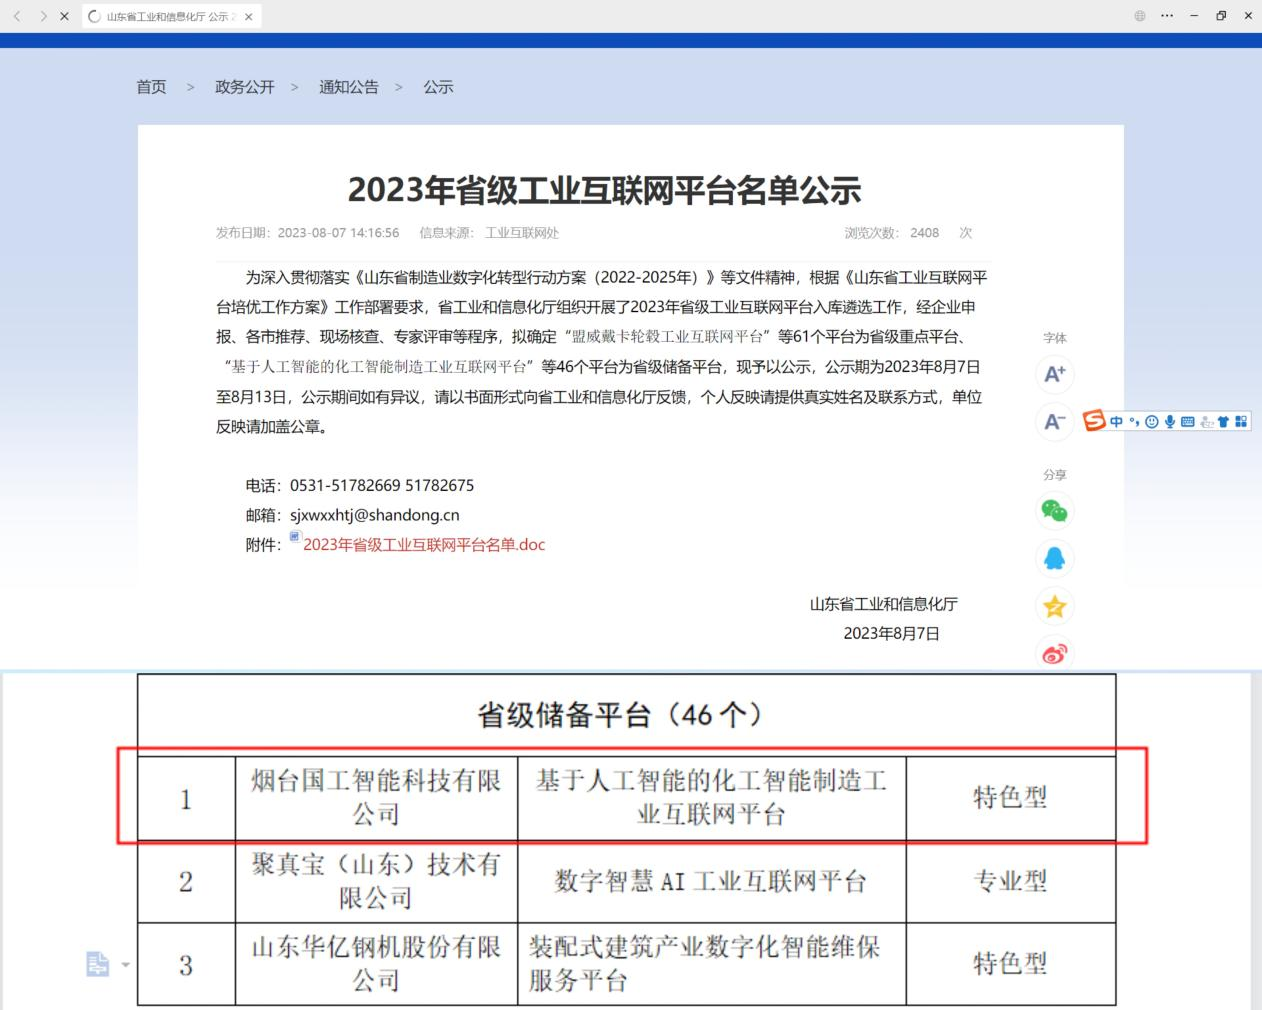Image resolution: width=1262 pixels, height=1010 pixels.
Task: Decrease font size with the A- button
Action: (x=1054, y=422)
